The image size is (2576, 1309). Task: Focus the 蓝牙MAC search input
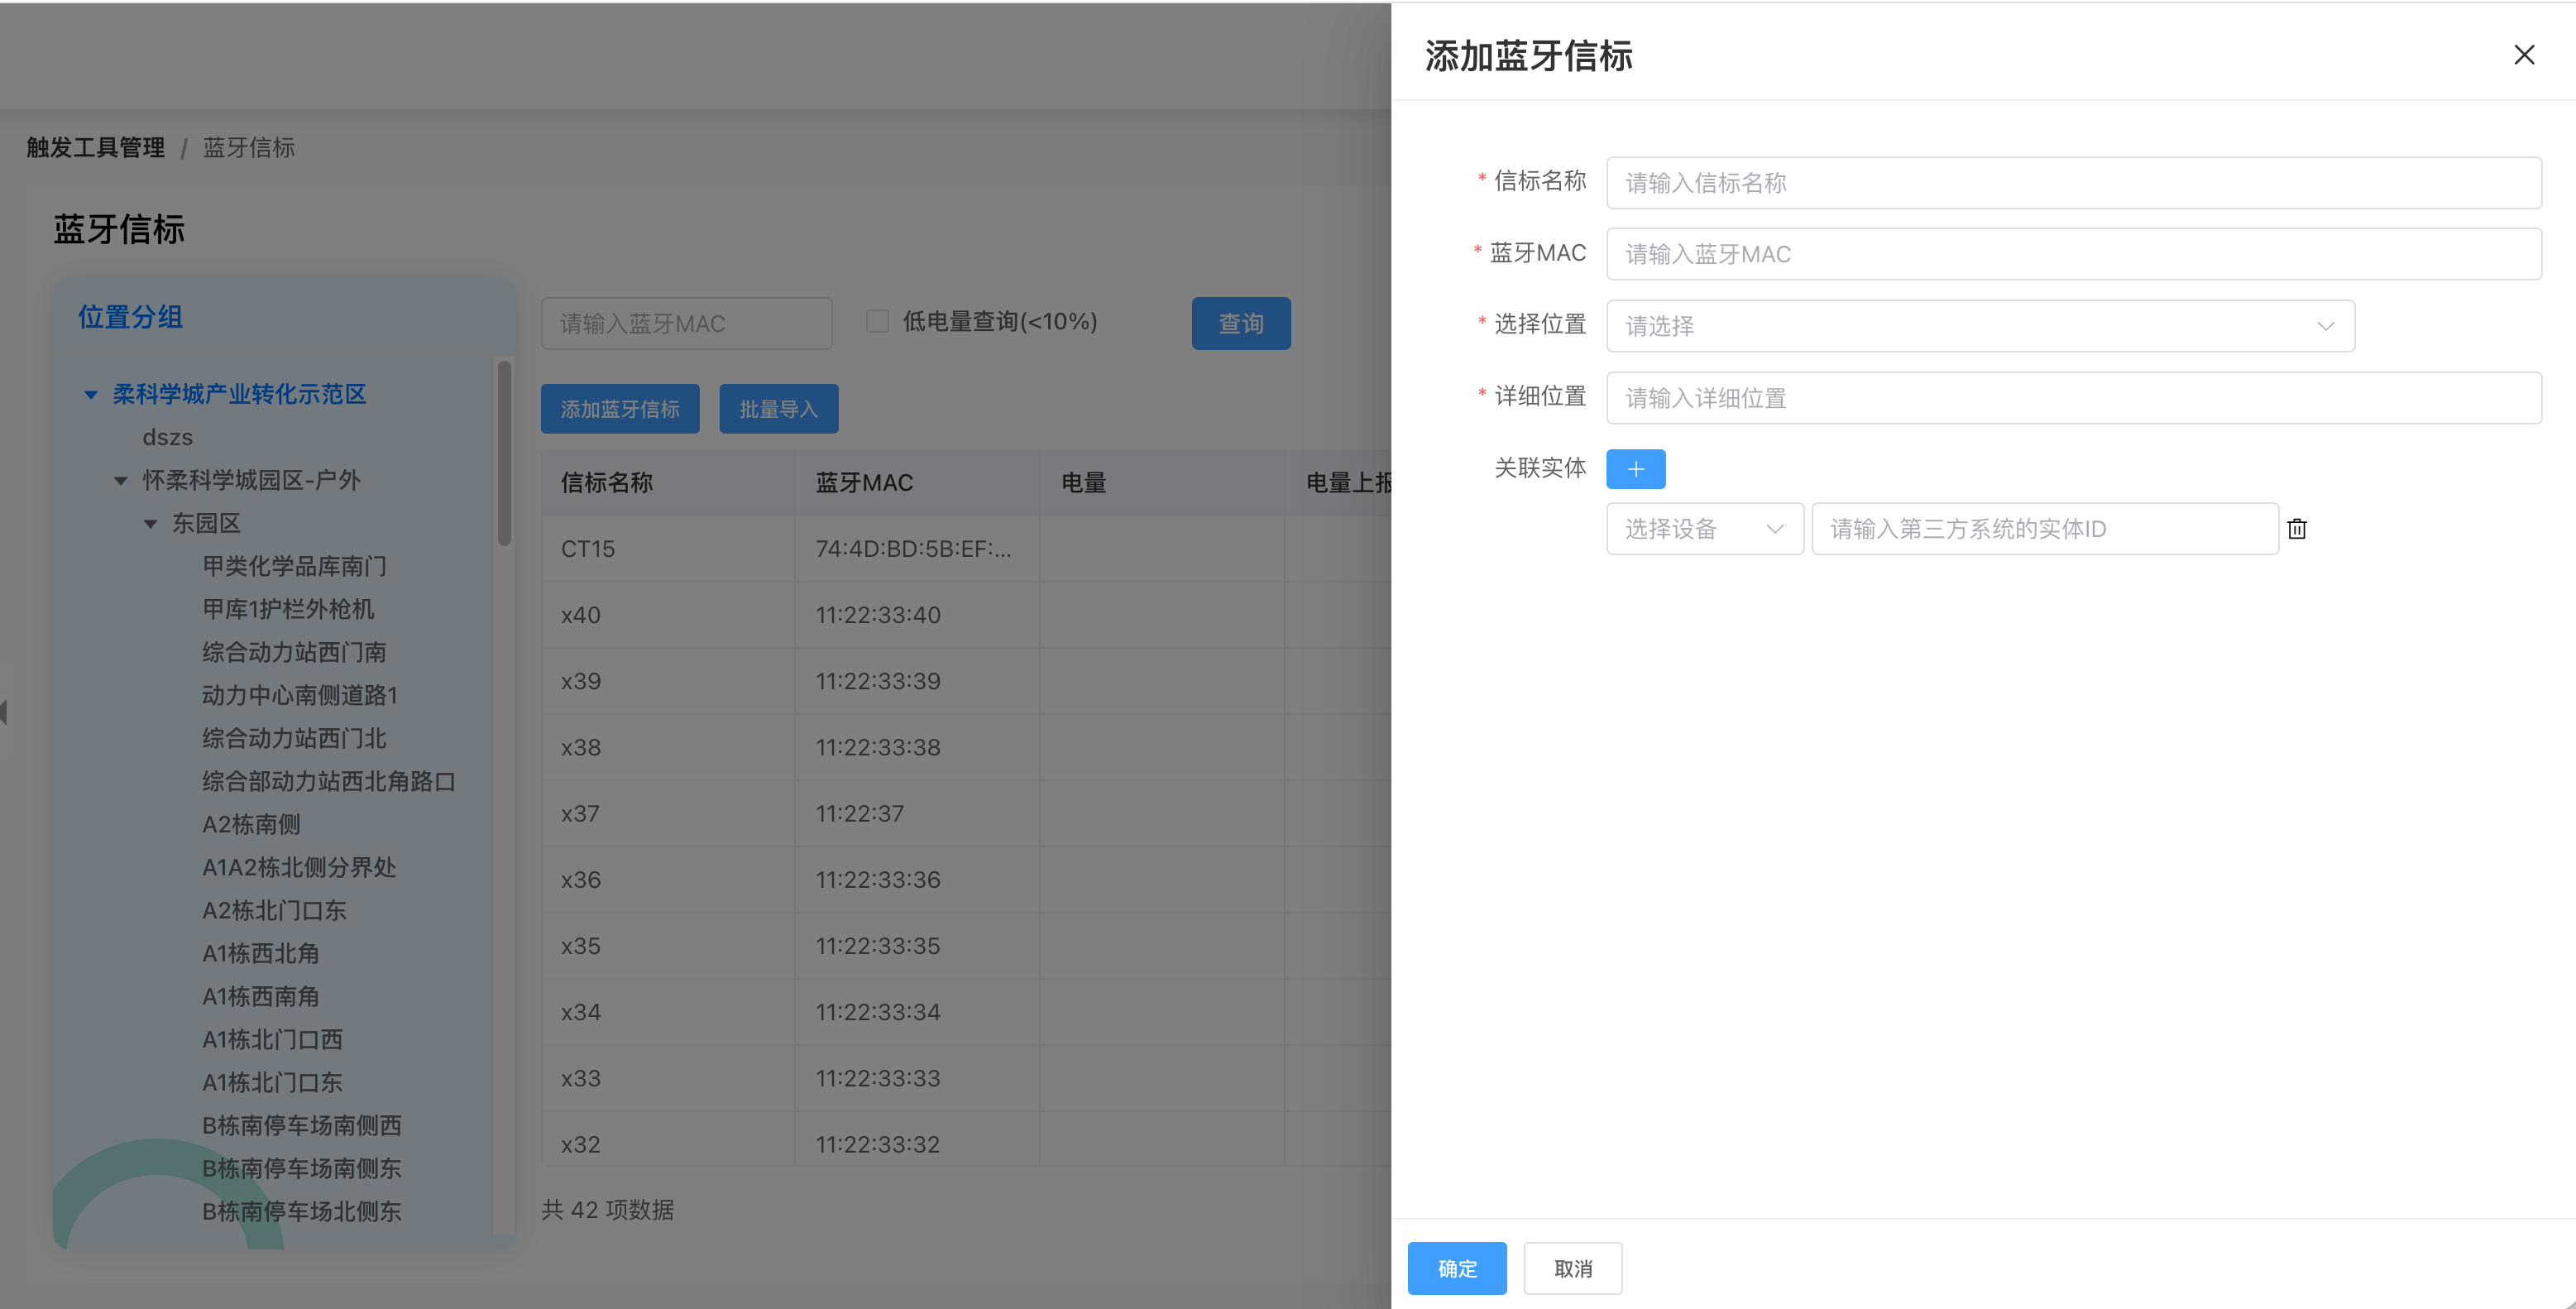(x=686, y=323)
